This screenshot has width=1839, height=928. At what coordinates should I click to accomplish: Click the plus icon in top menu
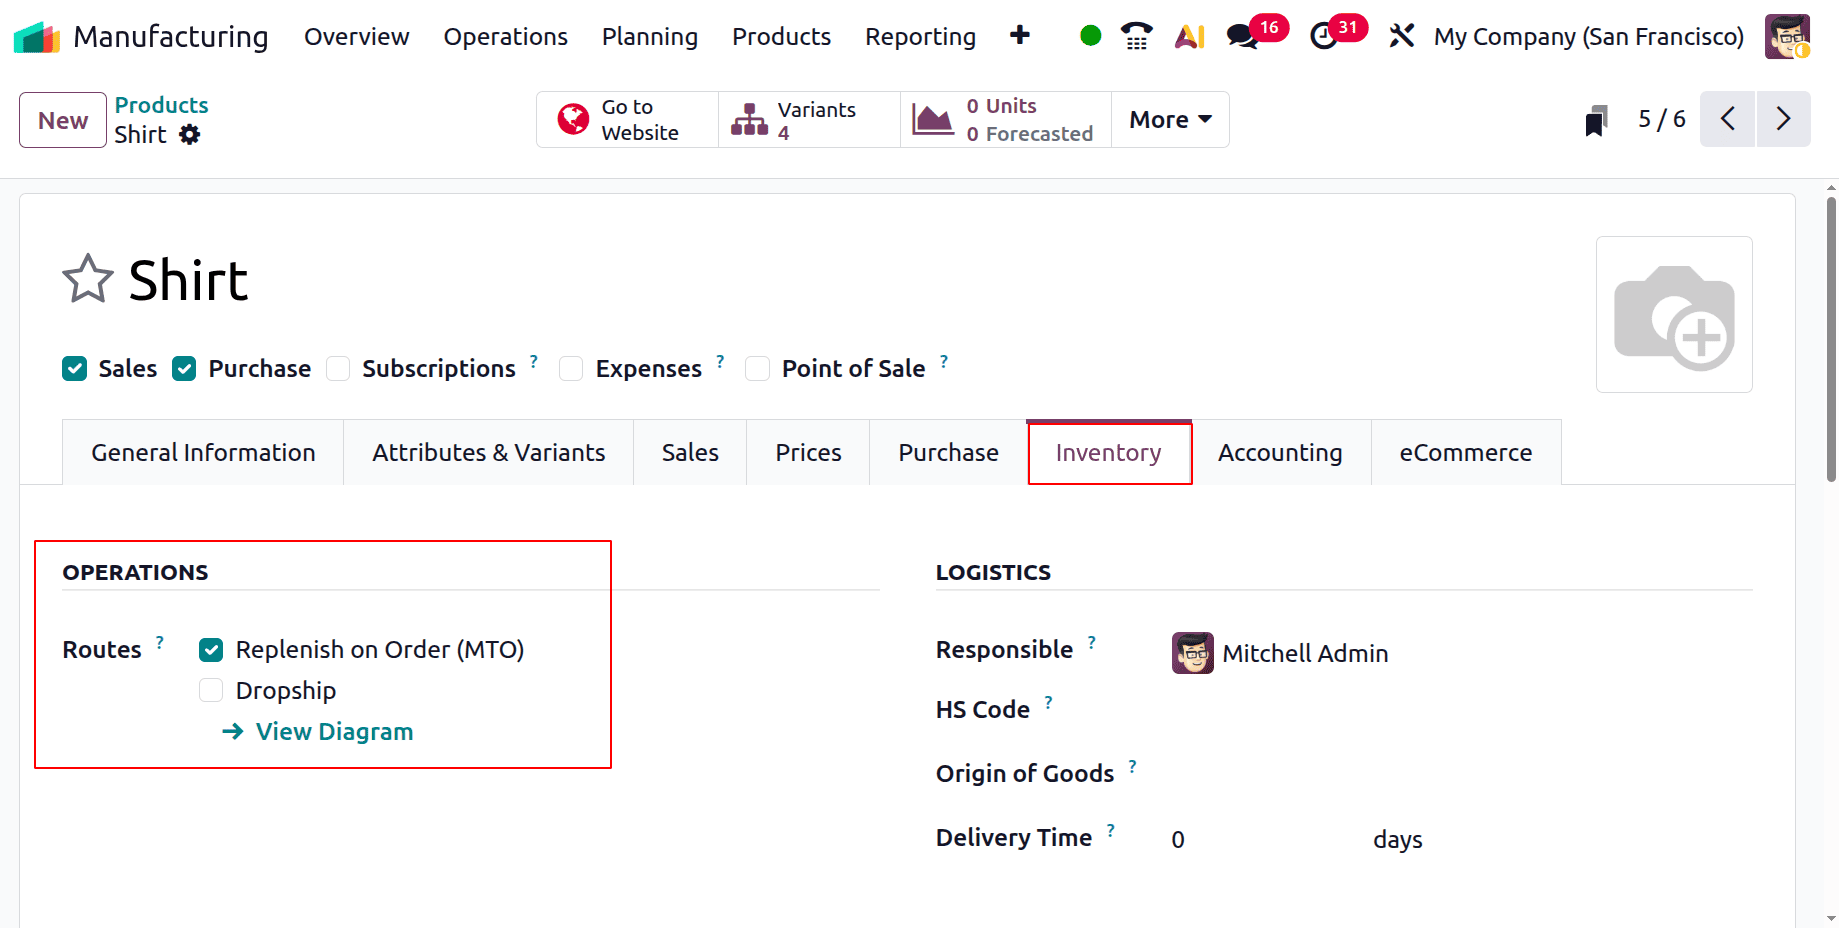(1020, 36)
